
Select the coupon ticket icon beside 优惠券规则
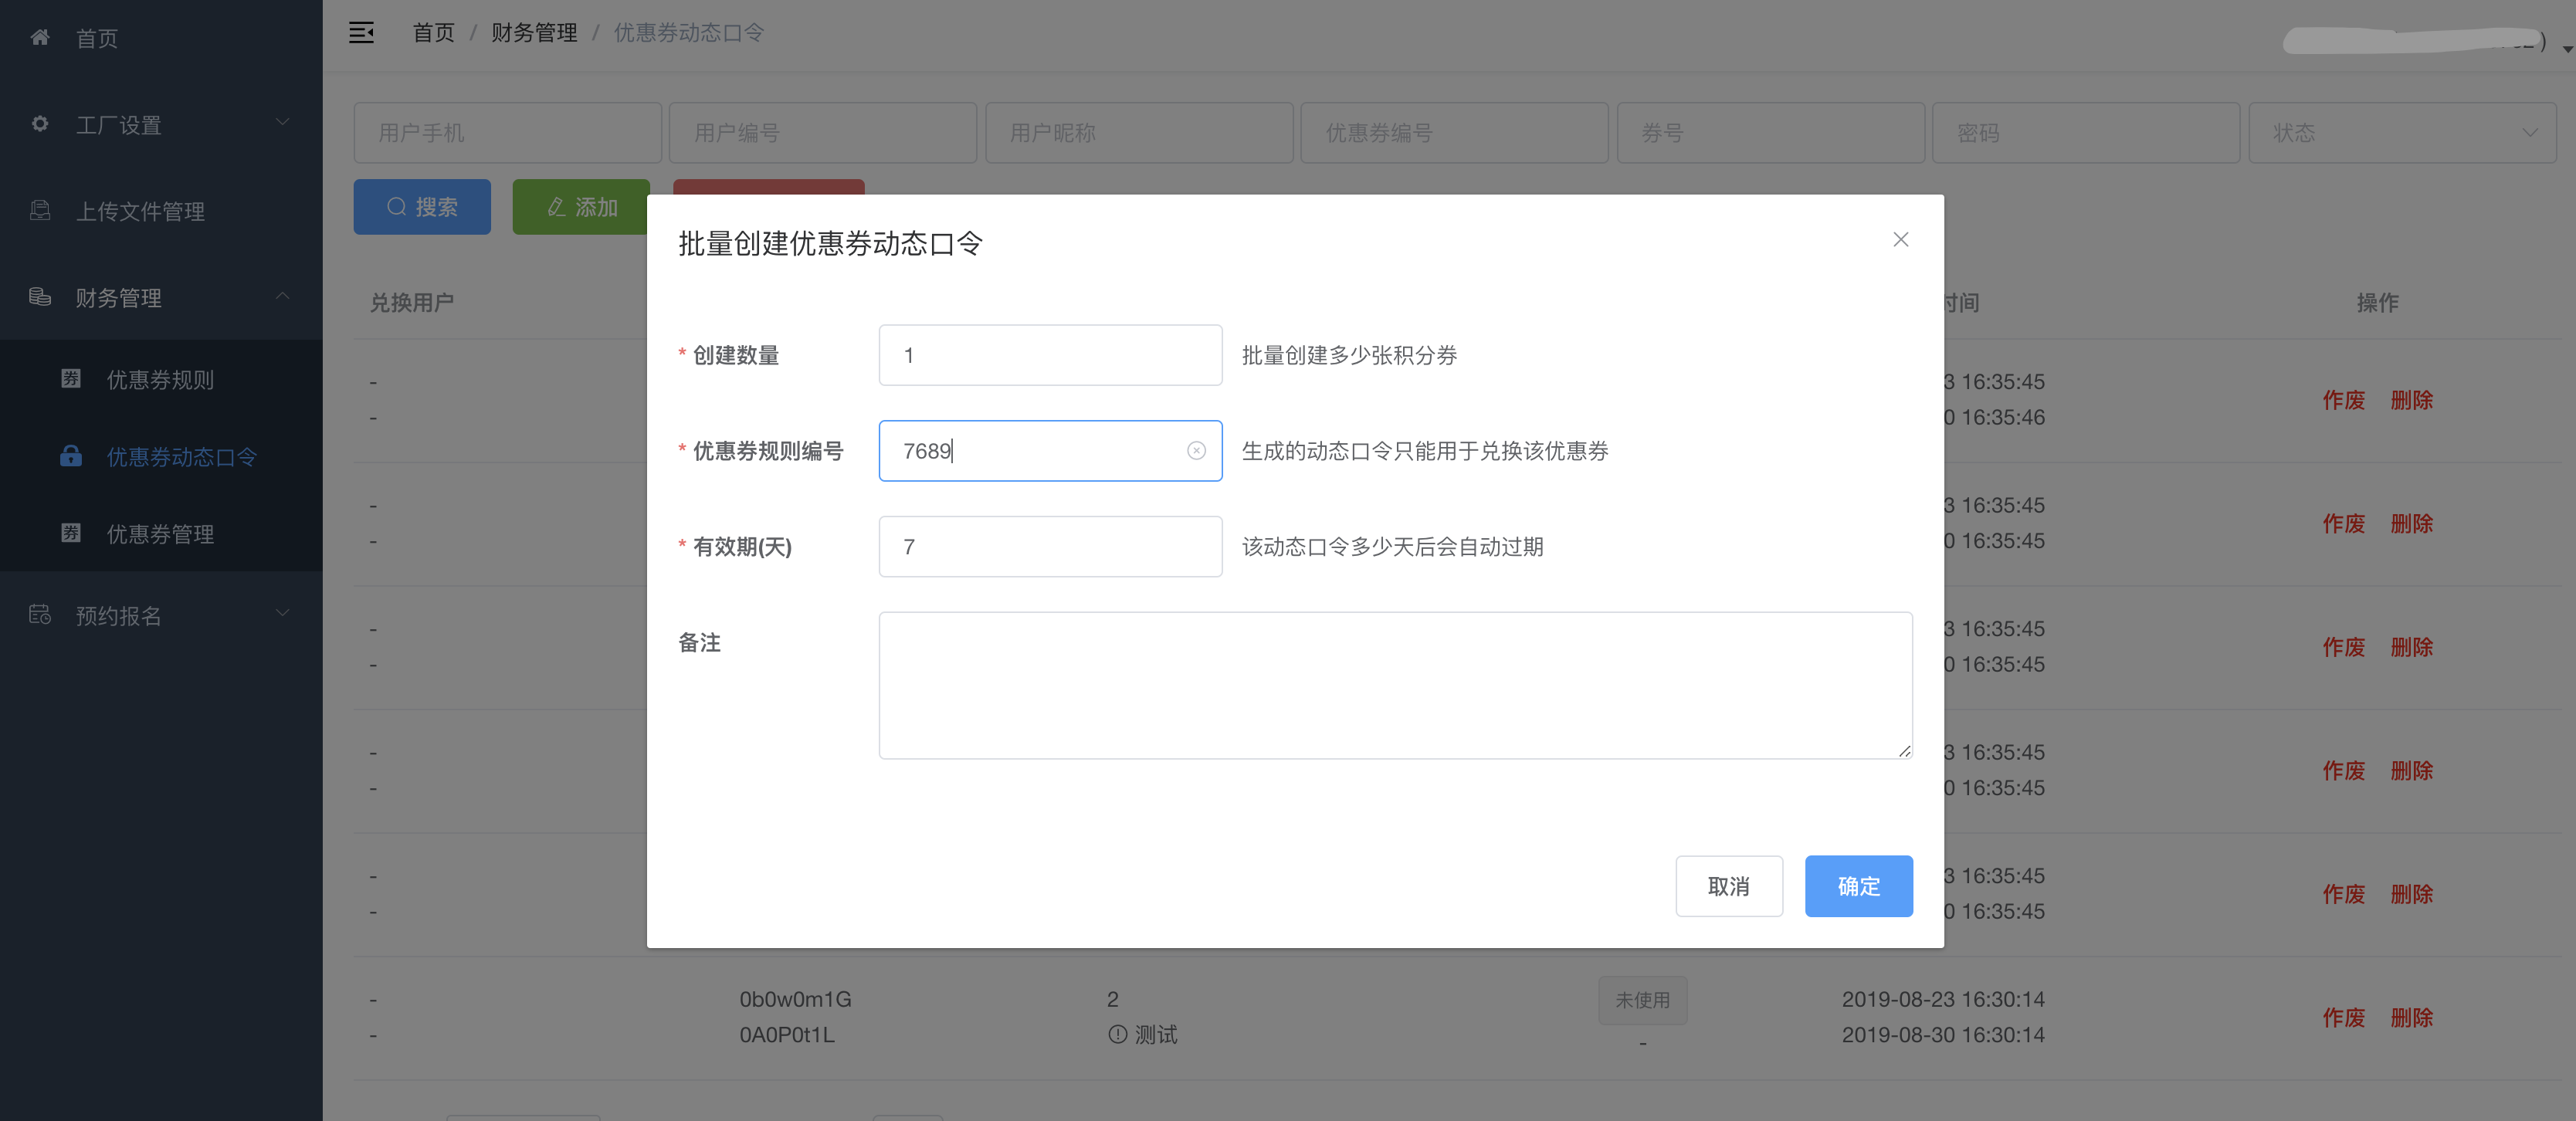(71, 379)
